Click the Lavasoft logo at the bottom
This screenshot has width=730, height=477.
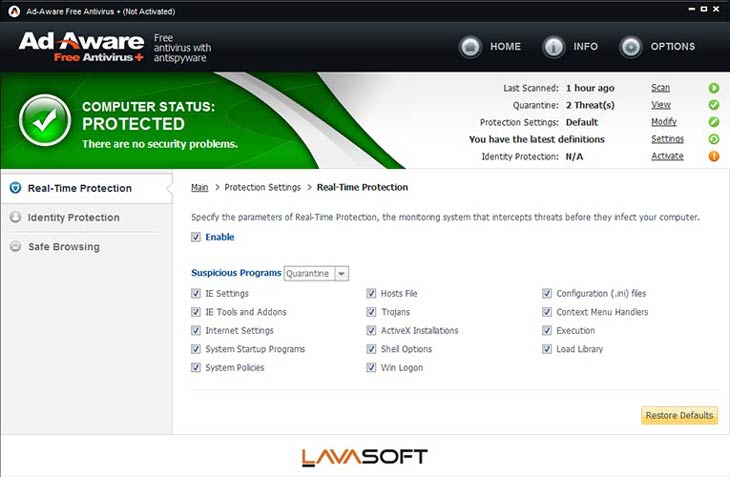[365, 457]
